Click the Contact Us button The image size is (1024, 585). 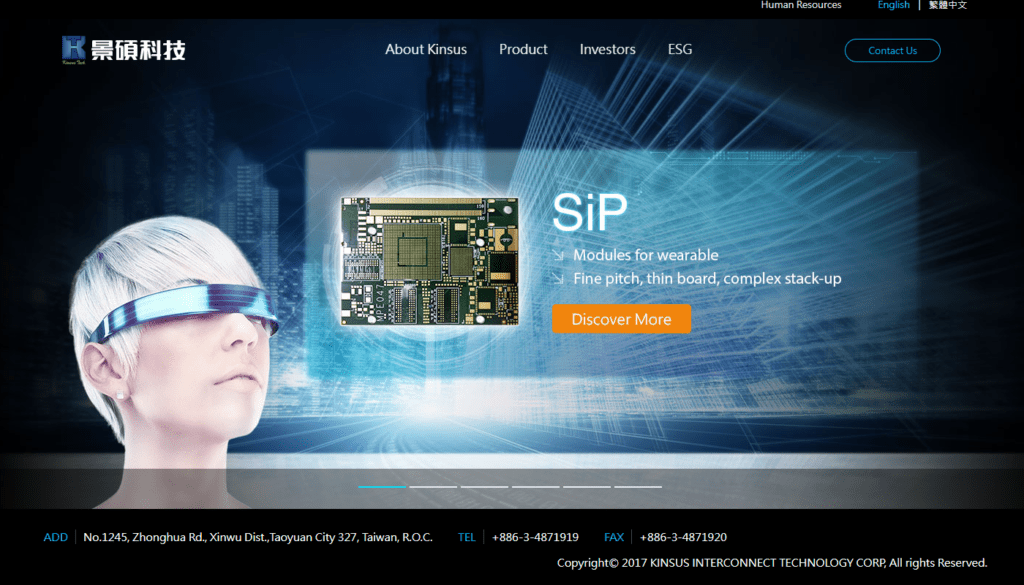pyautogui.click(x=892, y=50)
